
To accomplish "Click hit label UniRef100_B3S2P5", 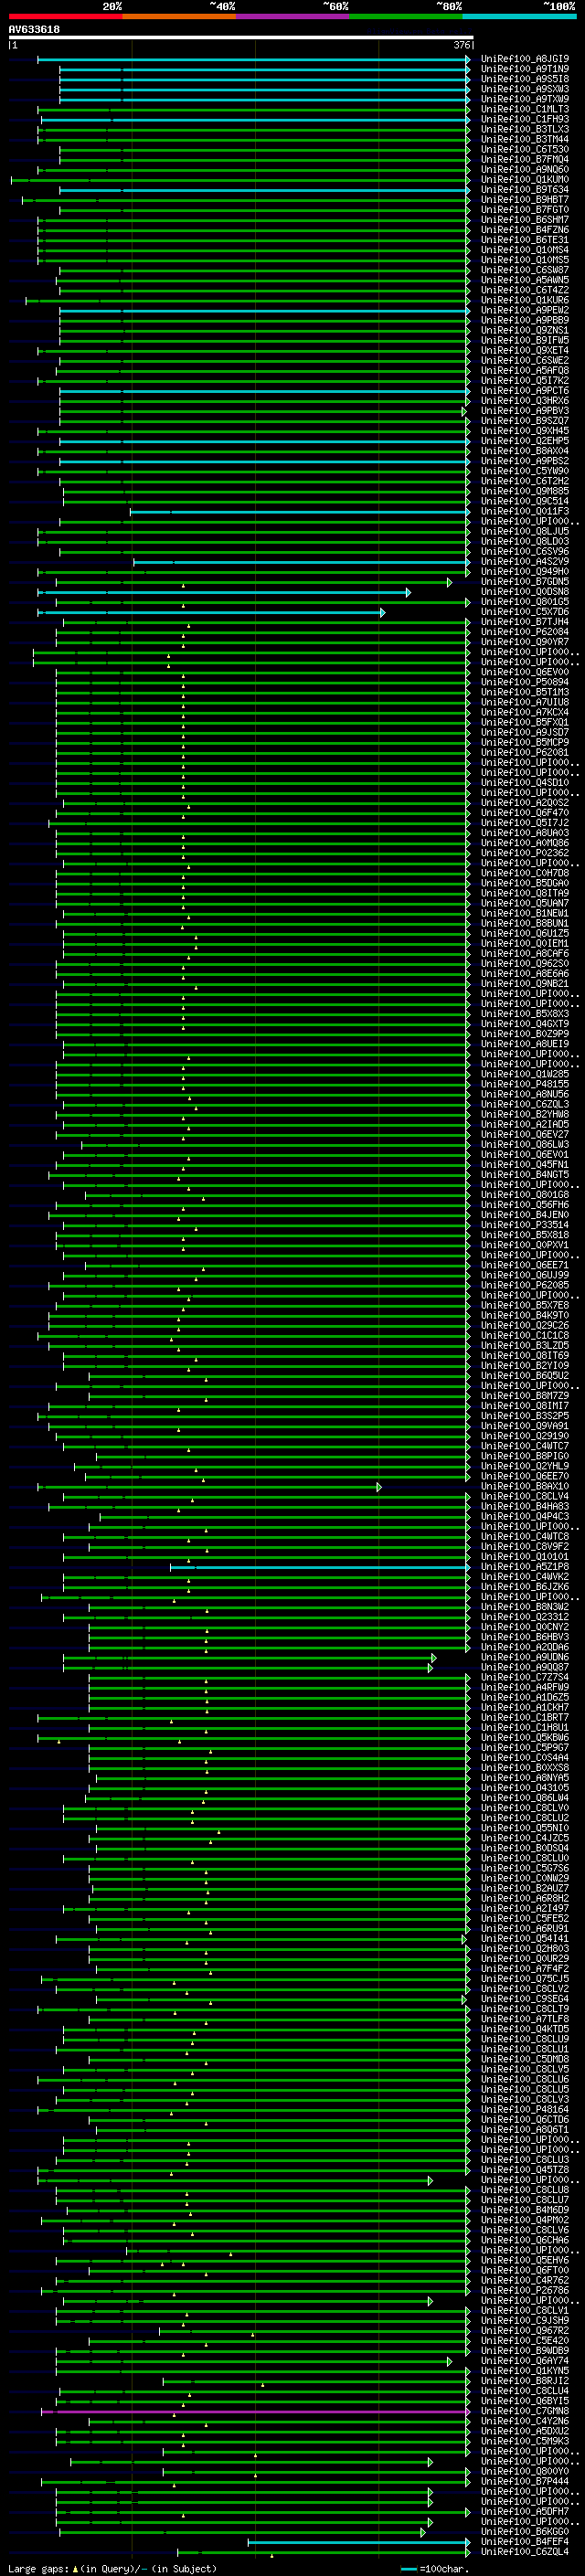I will point(525,1415).
